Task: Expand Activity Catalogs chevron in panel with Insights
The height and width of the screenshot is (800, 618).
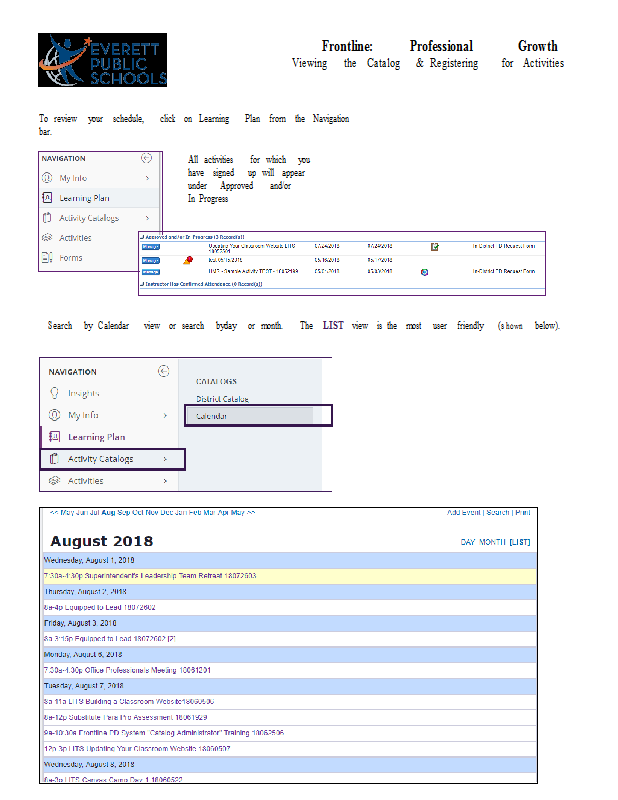Action: (165, 459)
